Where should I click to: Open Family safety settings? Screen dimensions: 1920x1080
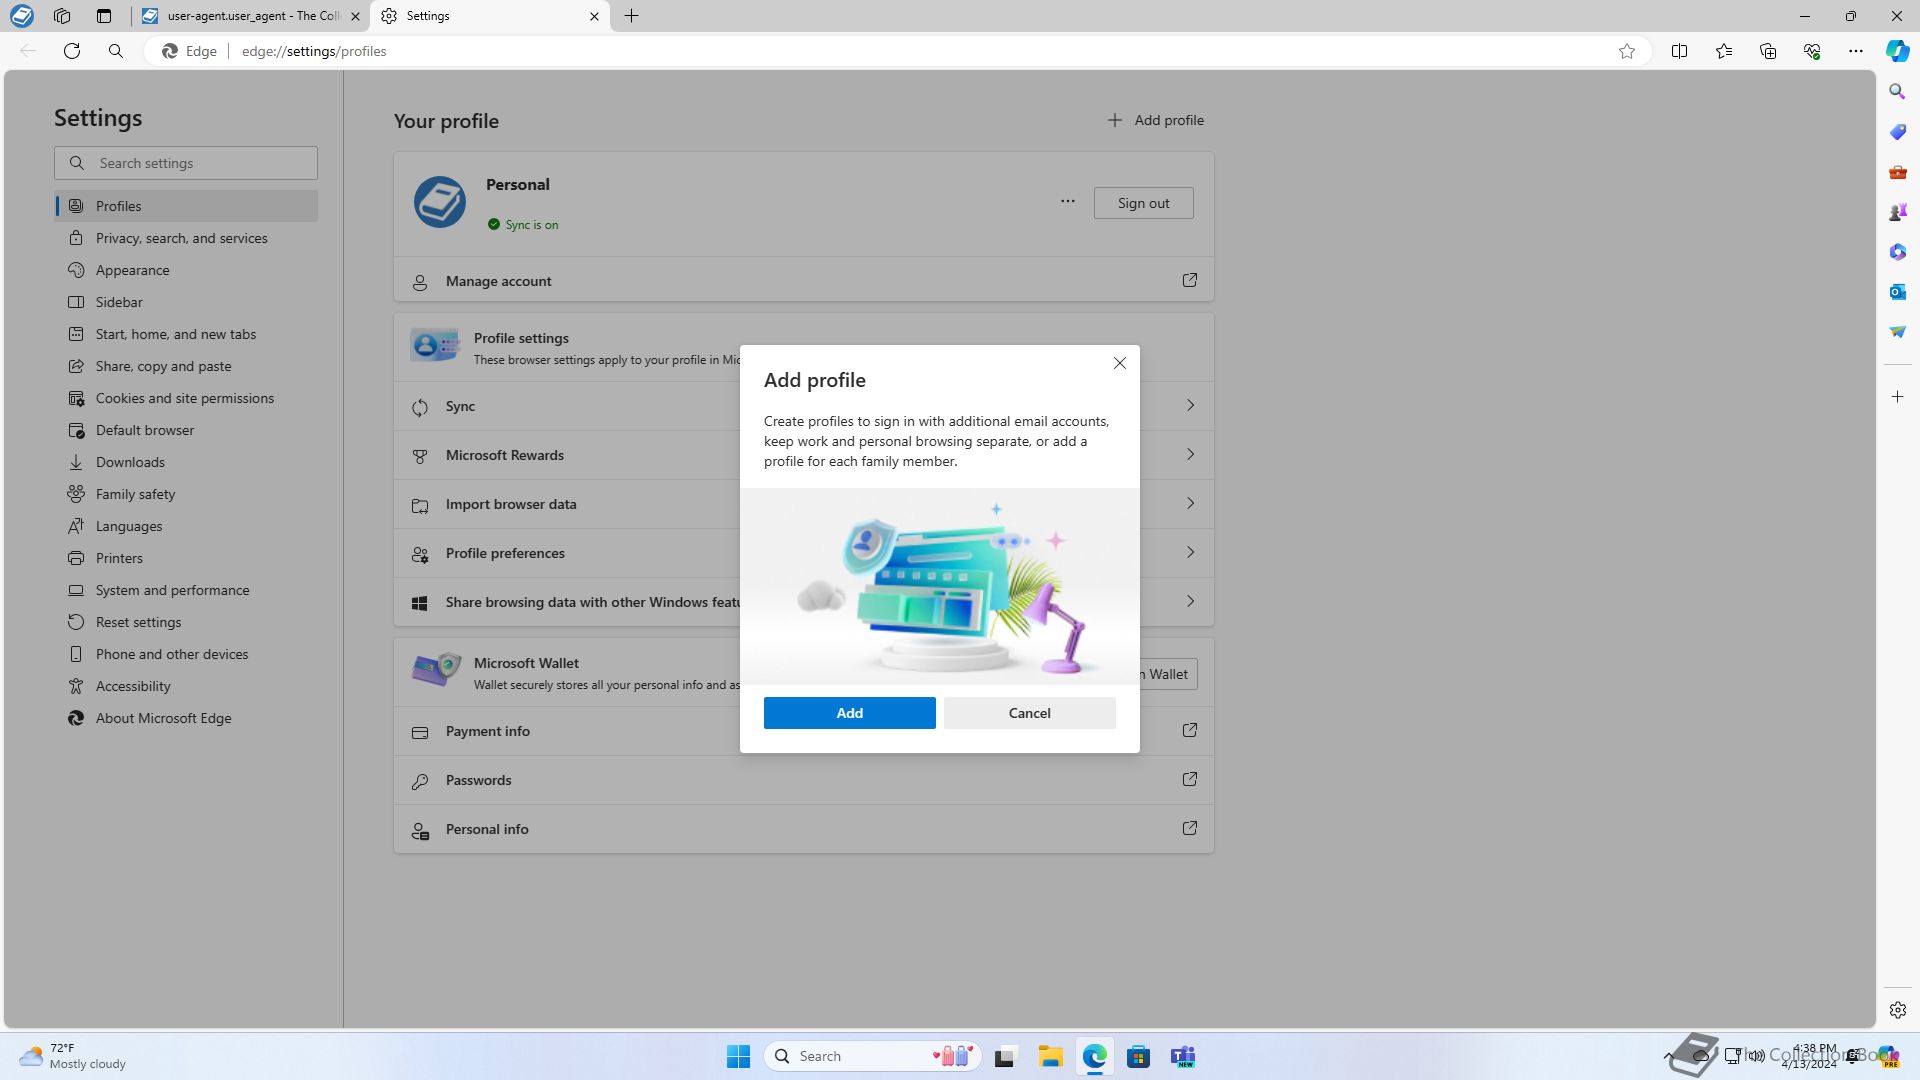(186, 494)
